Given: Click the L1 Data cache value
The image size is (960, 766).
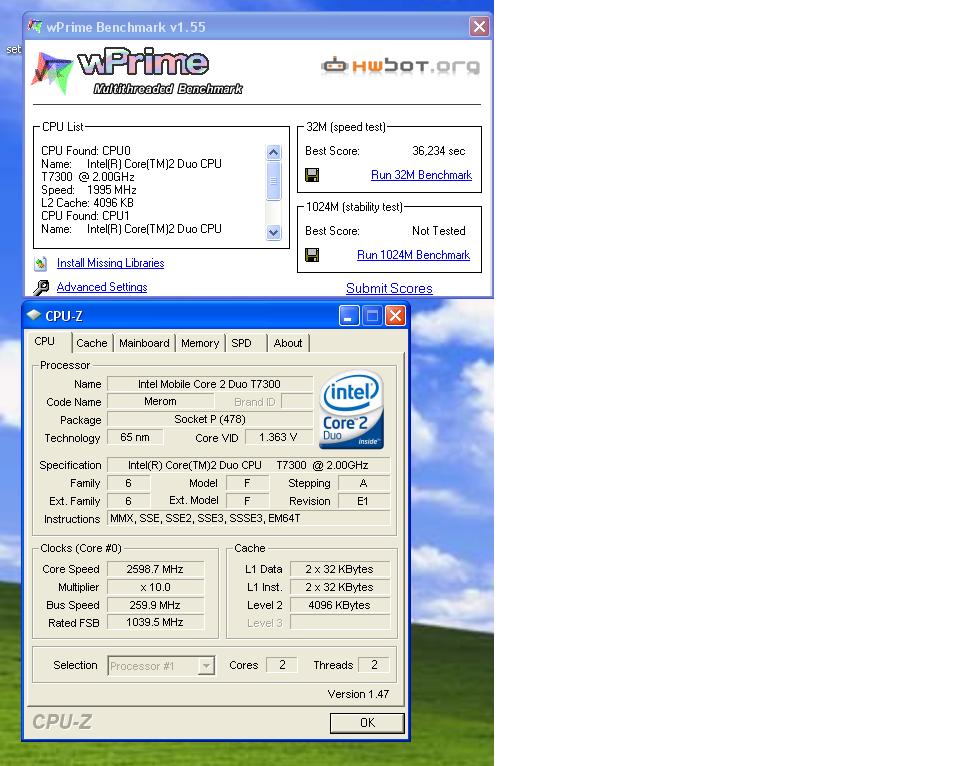Looking at the screenshot, I should tap(339, 569).
